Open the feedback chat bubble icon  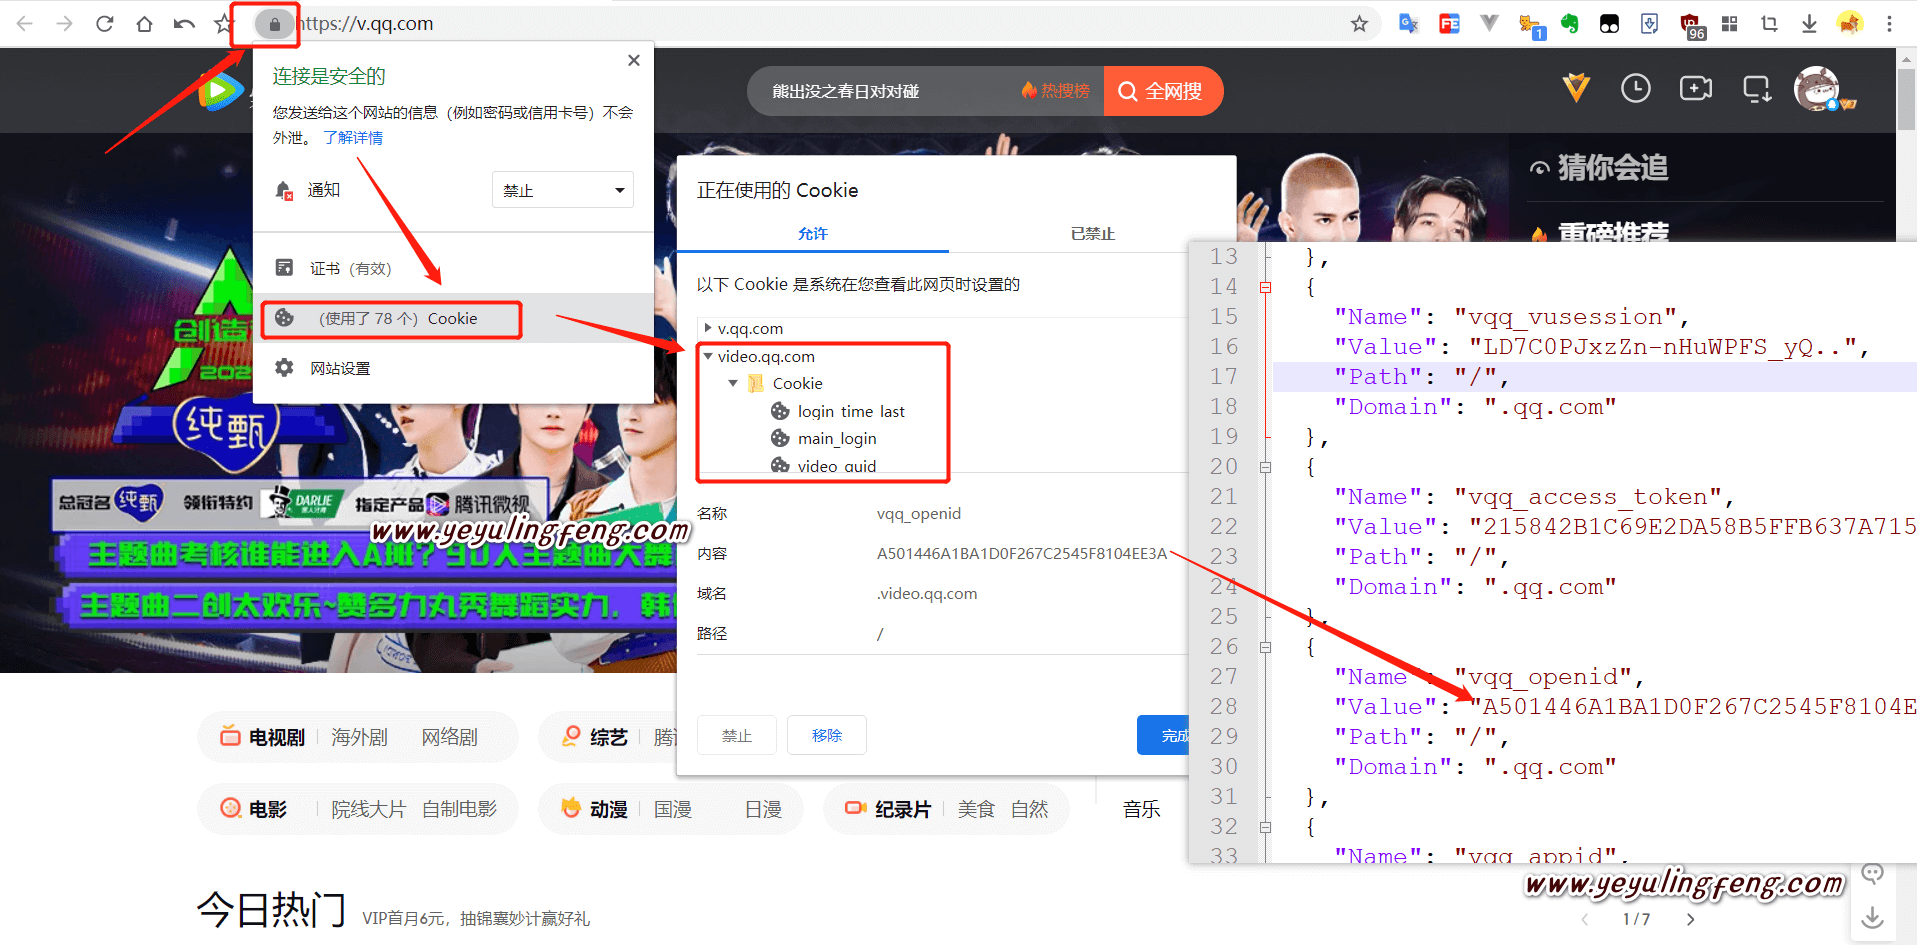point(1873,874)
